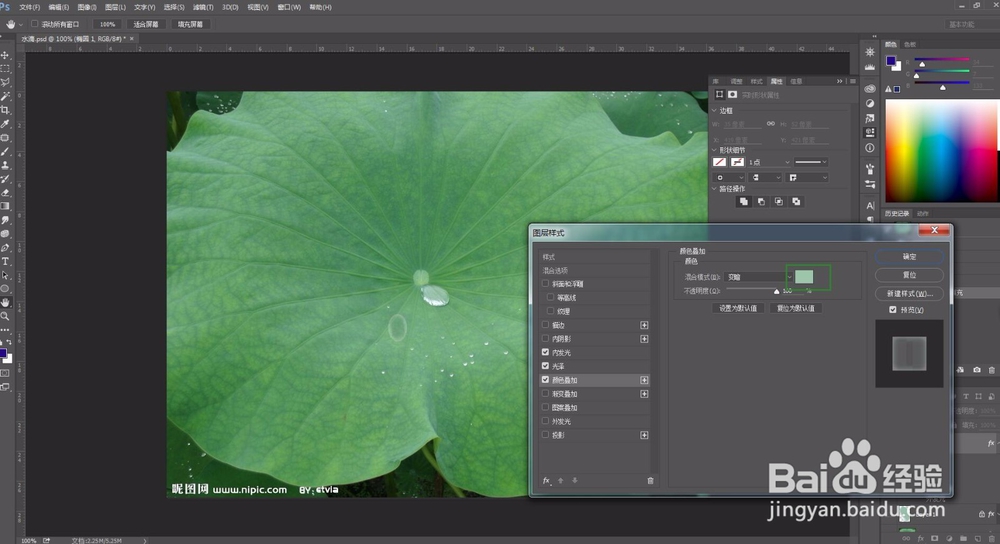
Task: Click the link width-height chain icon
Action: [x=771, y=124]
